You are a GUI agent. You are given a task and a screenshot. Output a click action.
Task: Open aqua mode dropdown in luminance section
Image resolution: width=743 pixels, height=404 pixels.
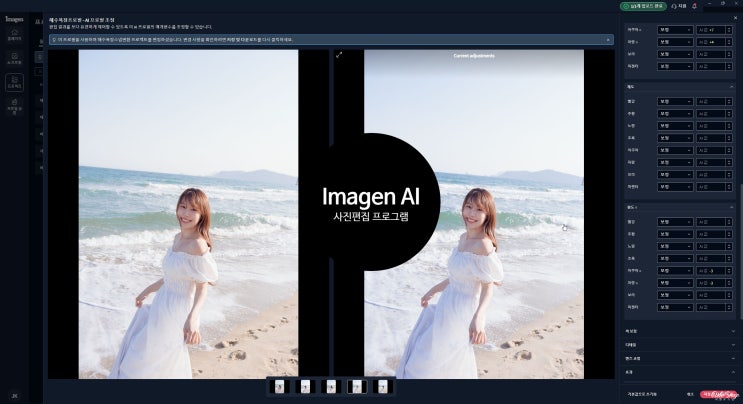click(675, 270)
